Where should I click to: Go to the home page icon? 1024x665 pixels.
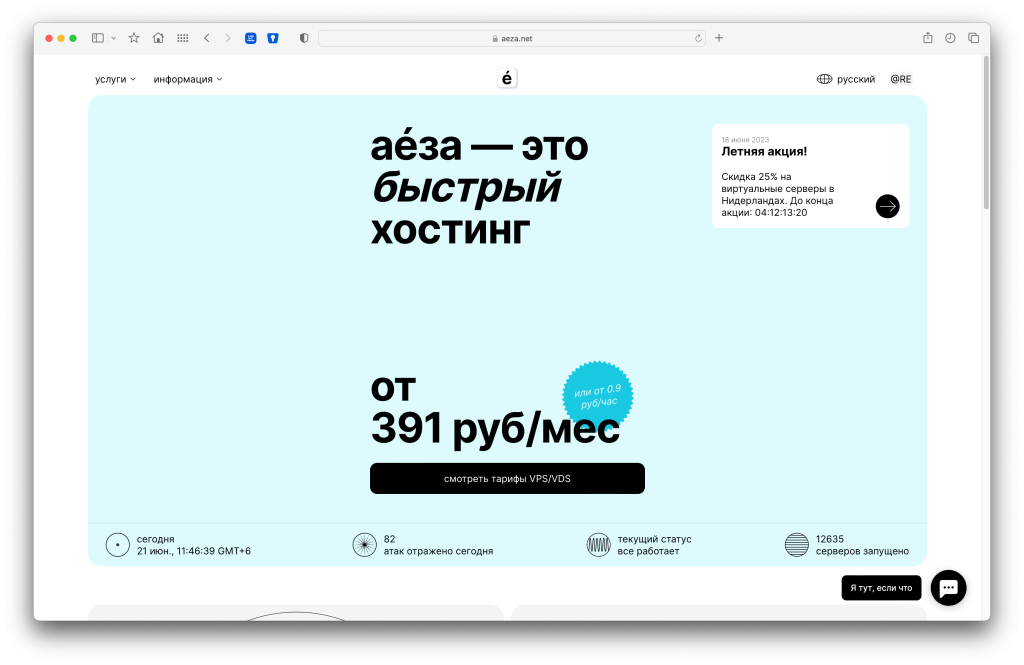pos(158,38)
